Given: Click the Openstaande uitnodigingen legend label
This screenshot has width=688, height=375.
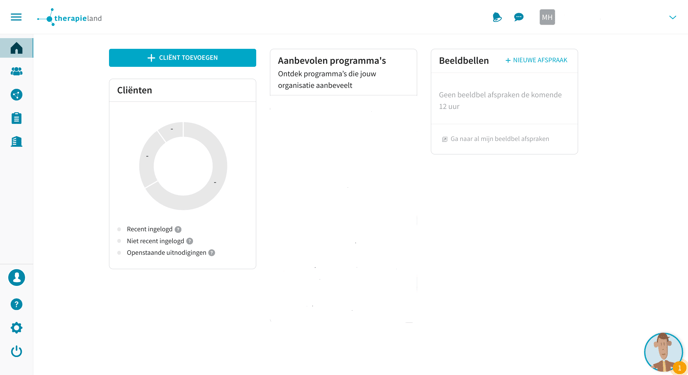Looking at the screenshot, I should click(166, 253).
